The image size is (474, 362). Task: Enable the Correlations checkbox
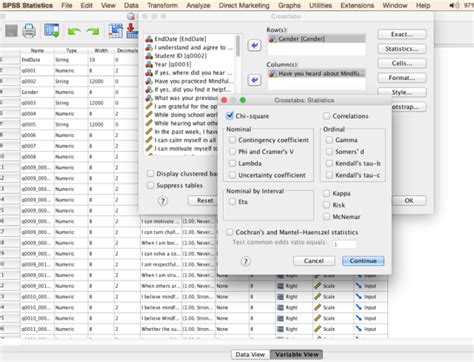pos(327,116)
